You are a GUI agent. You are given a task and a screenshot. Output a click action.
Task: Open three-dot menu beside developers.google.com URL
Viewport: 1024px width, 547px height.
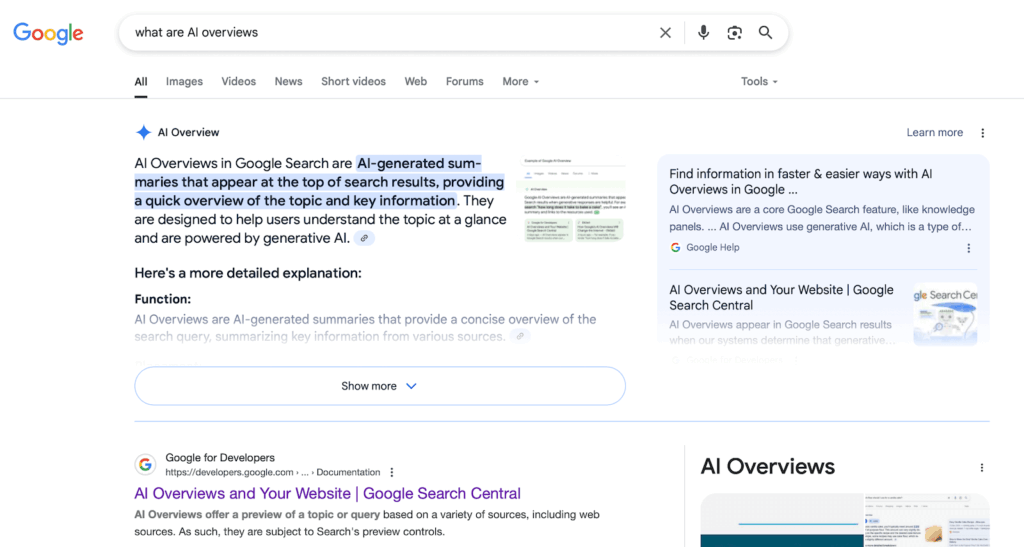392,473
